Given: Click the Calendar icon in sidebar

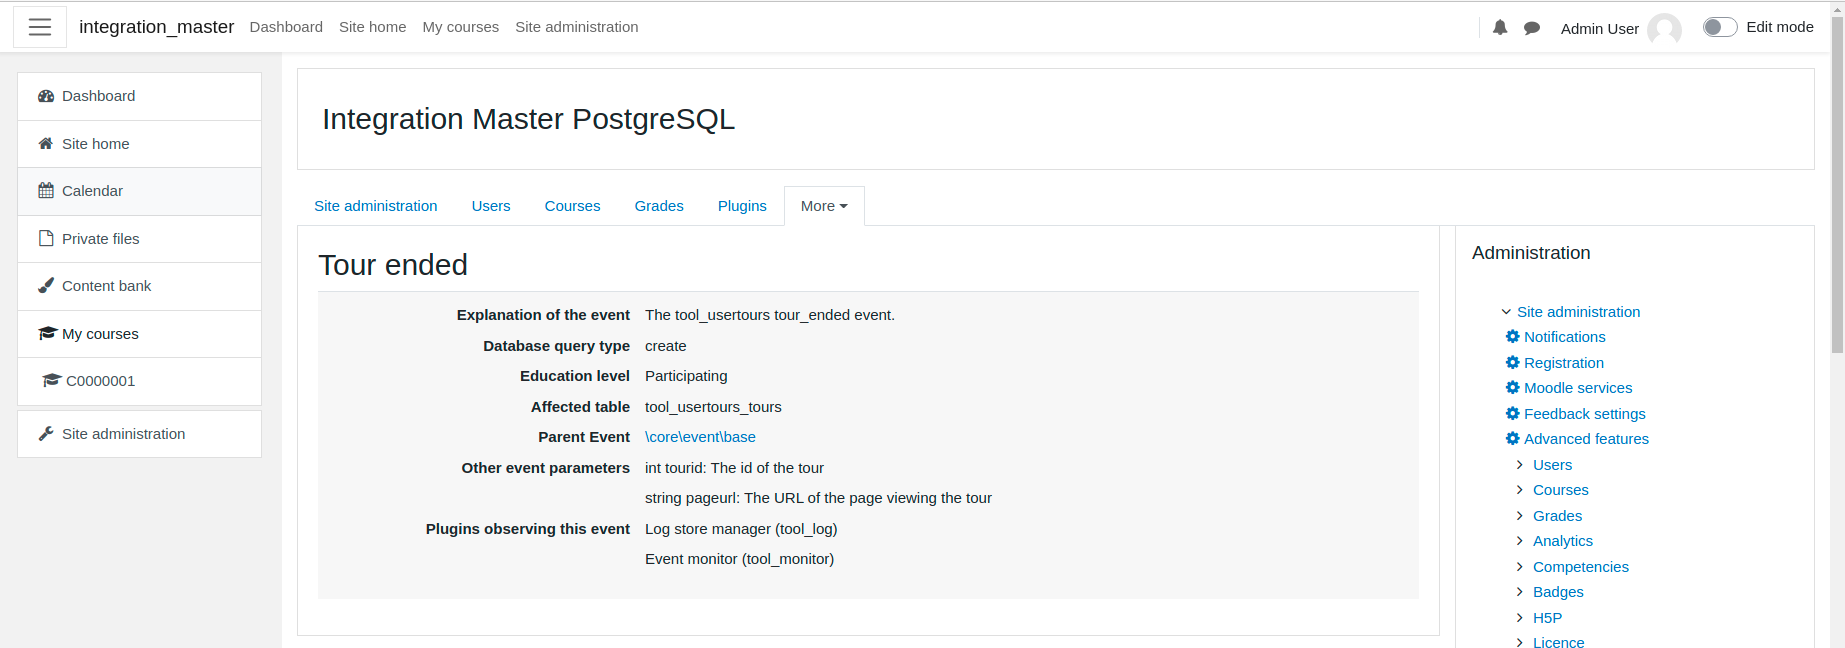Looking at the screenshot, I should (46, 191).
